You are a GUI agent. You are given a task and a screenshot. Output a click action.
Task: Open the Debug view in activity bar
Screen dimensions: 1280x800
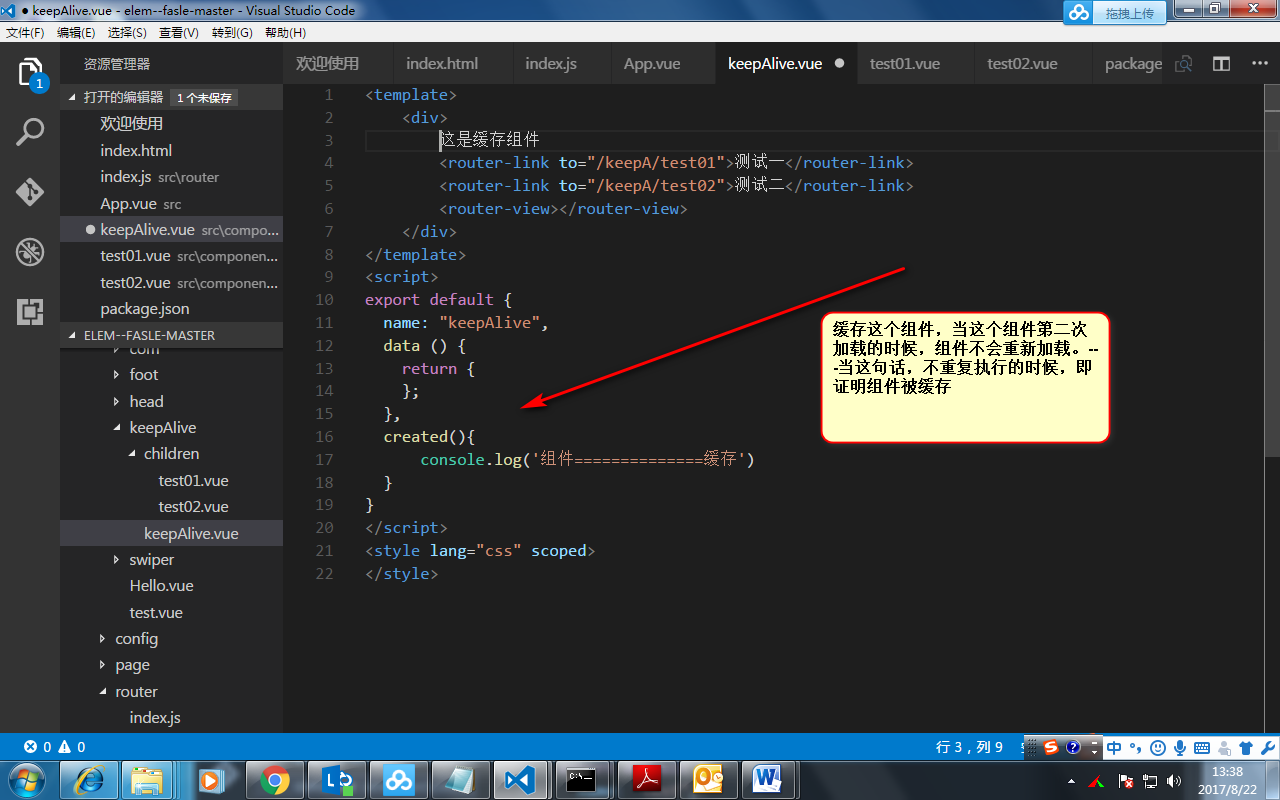(x=30, y=251)
